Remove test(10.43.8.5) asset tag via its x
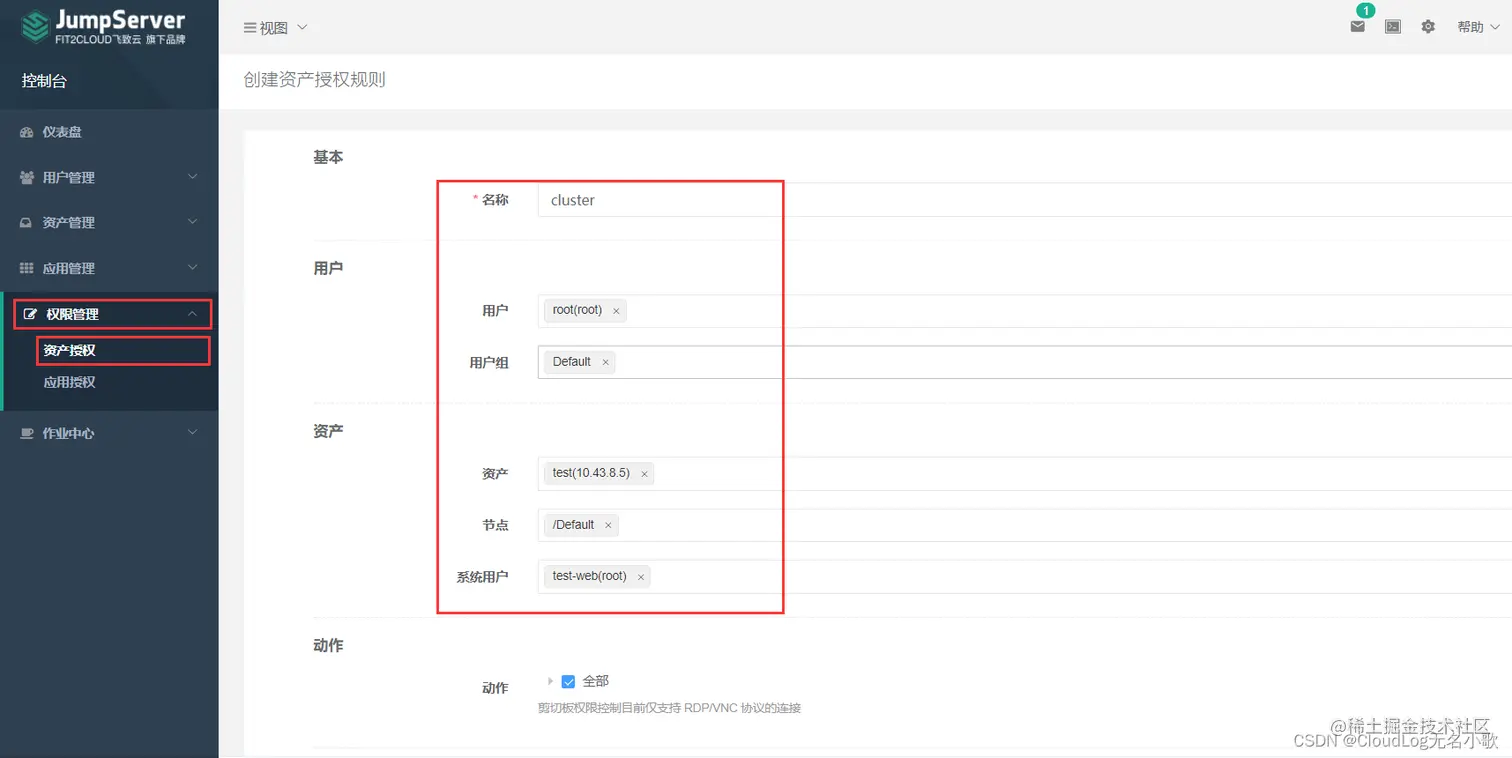Image resolution: width=1512 pixels, height=758 pixels. tap(644, 474)
